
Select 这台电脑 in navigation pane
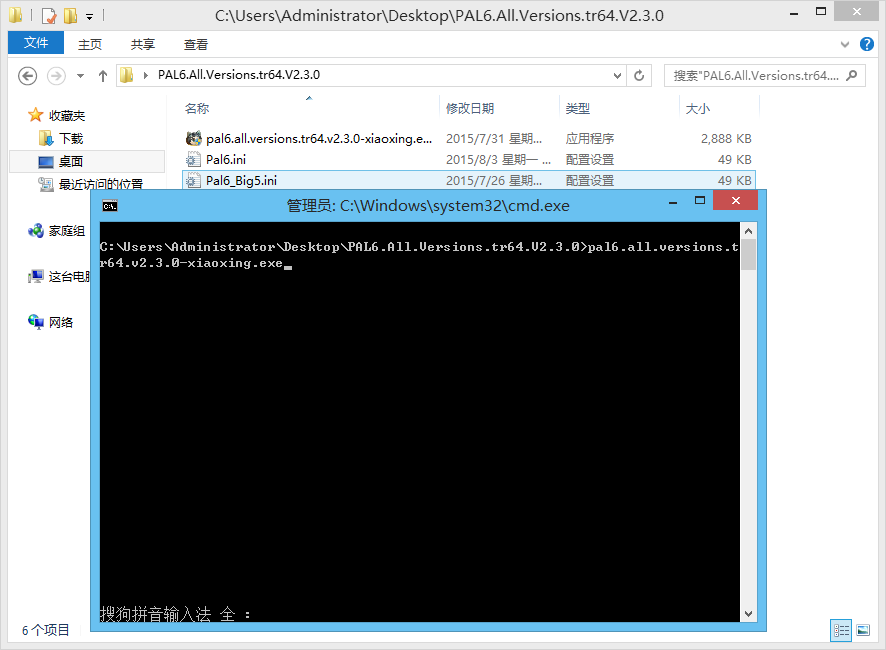point(70,276)
